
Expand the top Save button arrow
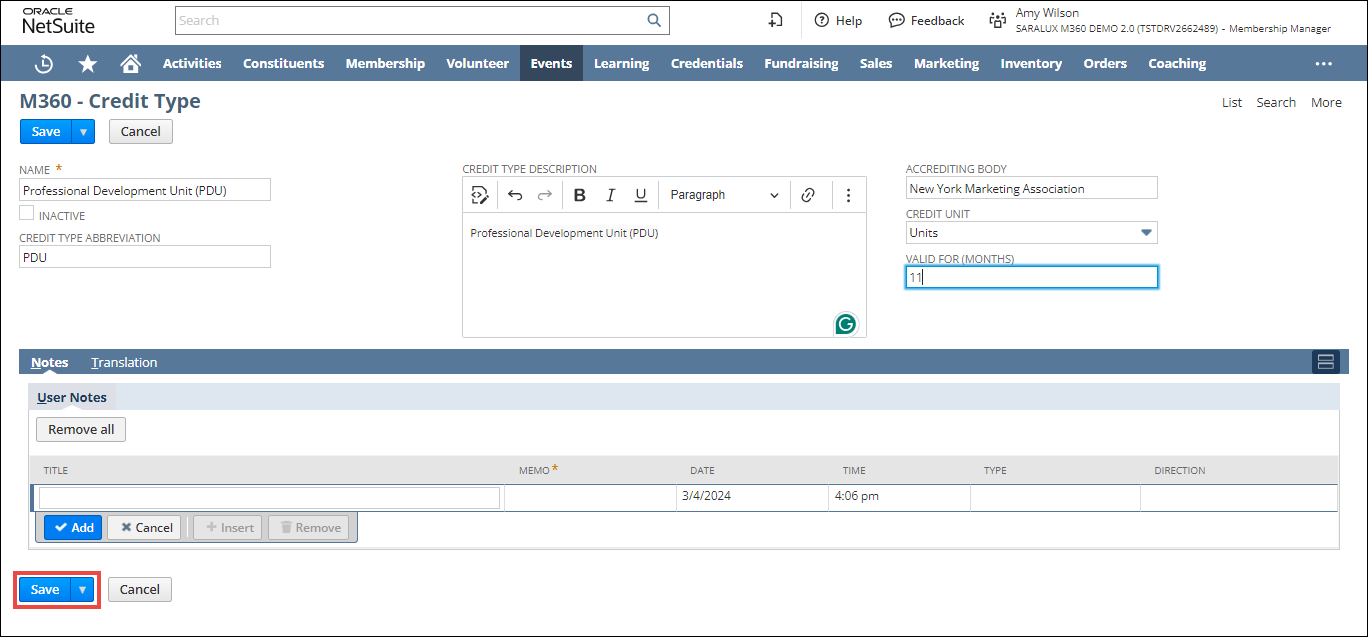(84, 131)
